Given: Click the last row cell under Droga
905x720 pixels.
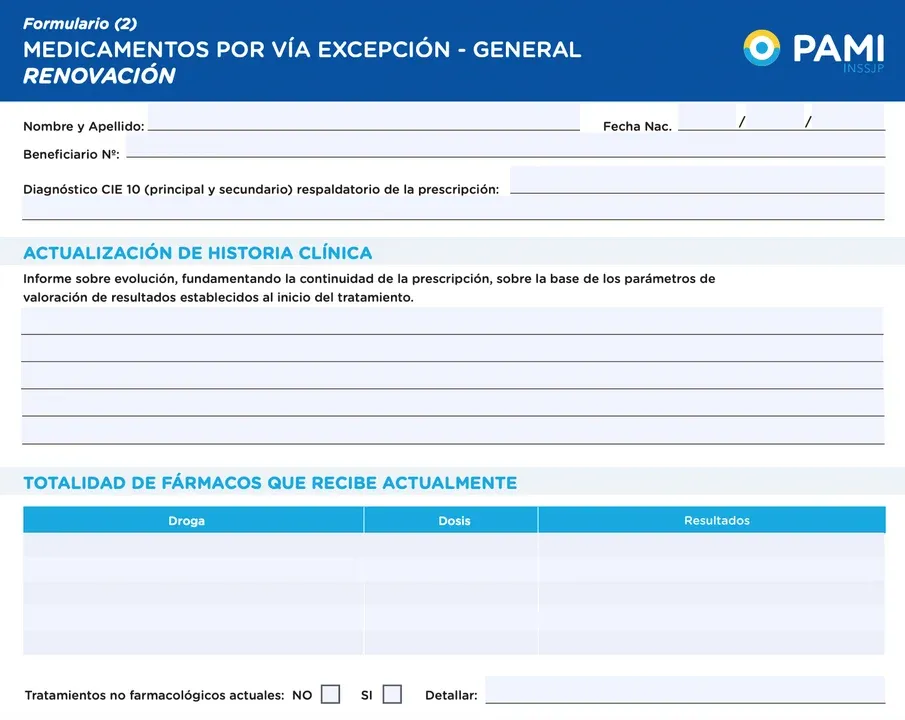Looking at the screenshot, I should click(x=193, y=642).
